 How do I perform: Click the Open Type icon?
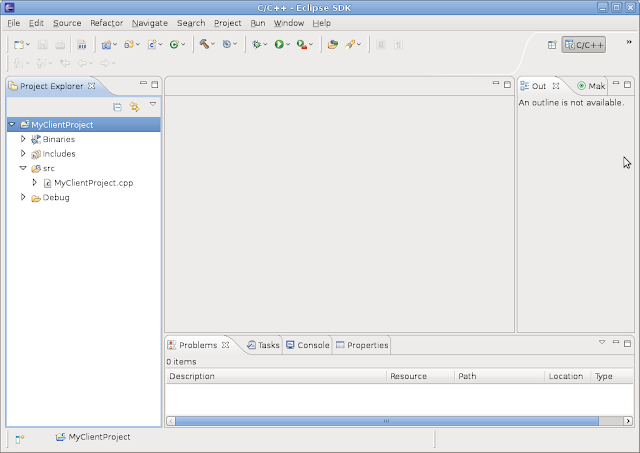tap(333, 44)
